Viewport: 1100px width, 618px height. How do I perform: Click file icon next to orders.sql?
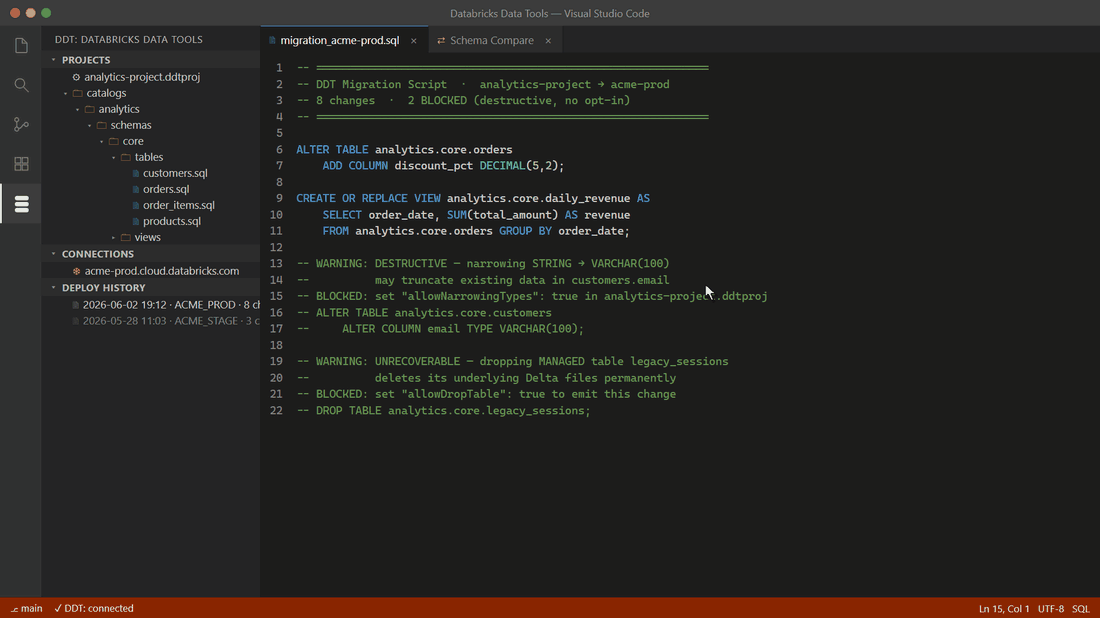click(136, 189)
